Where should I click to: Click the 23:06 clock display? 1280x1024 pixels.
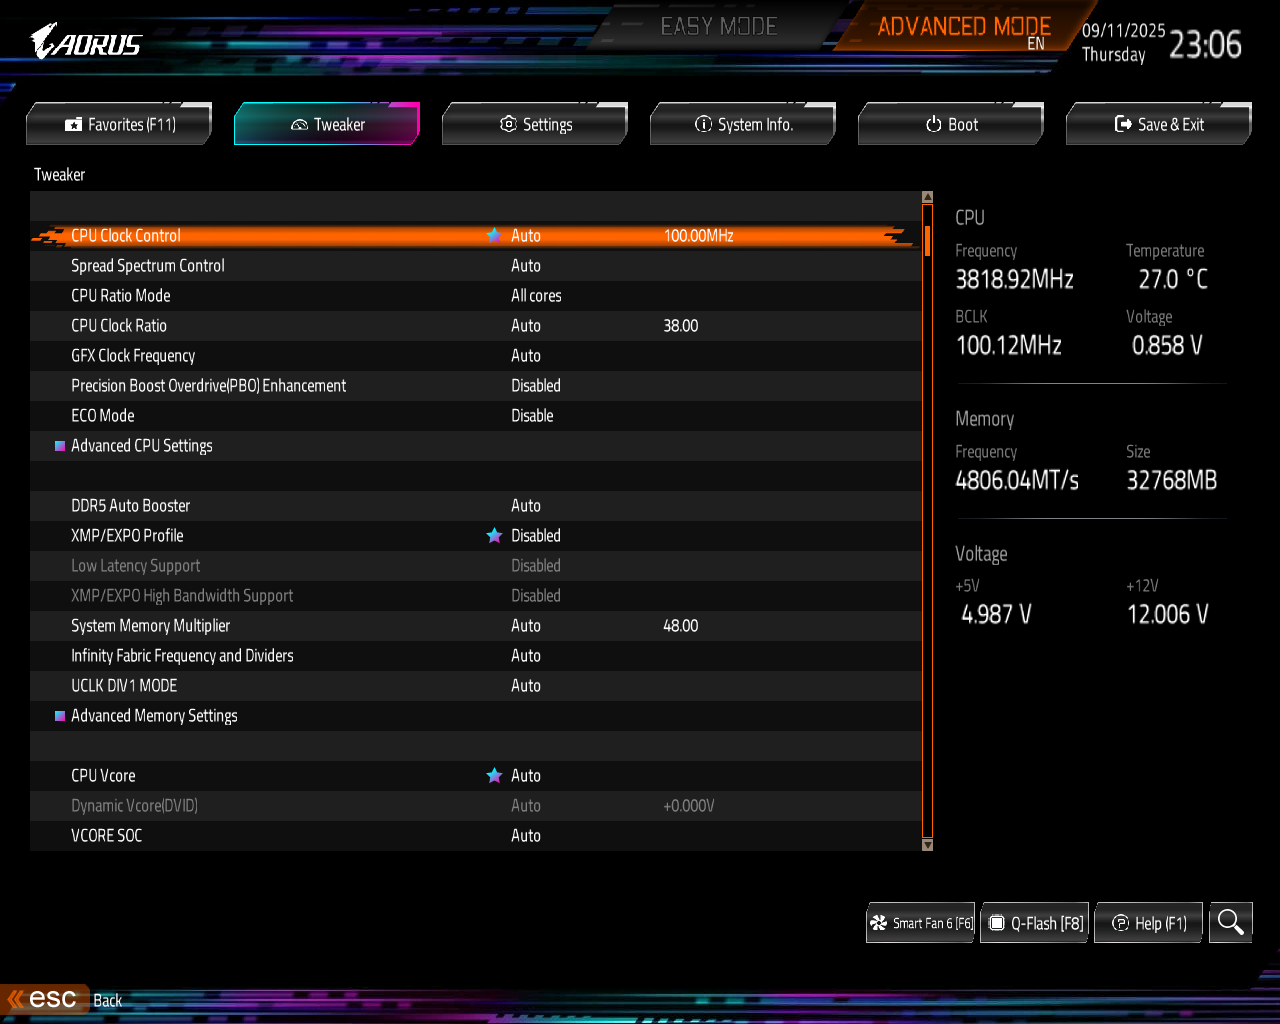click(1205, 44)
